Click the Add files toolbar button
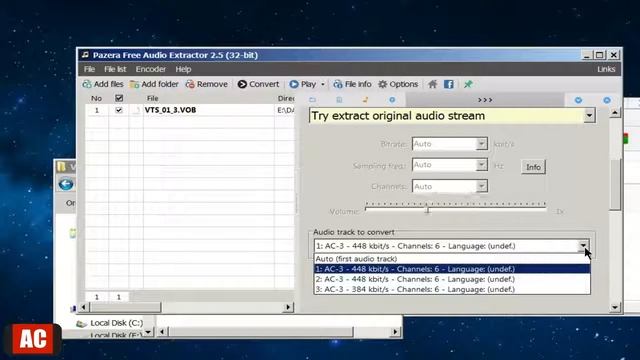 [x=103, y=84]
